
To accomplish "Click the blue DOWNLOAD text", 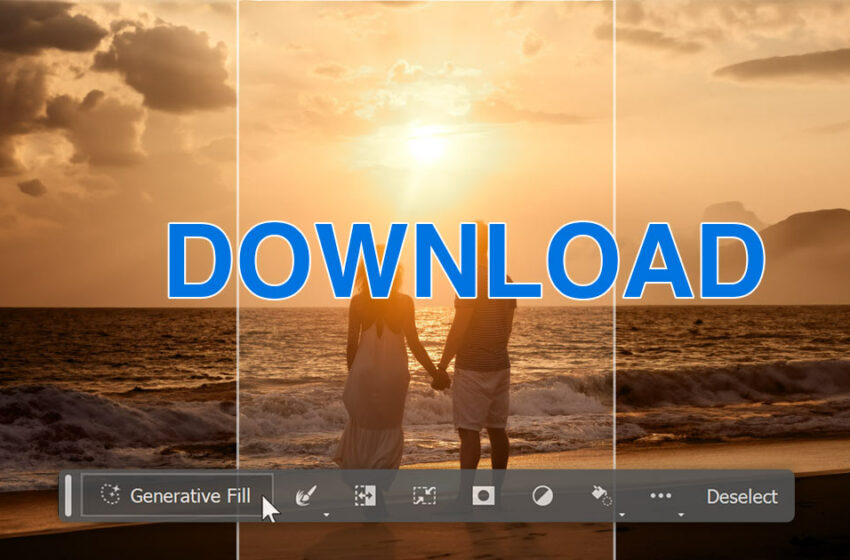I will click(465, 262).
